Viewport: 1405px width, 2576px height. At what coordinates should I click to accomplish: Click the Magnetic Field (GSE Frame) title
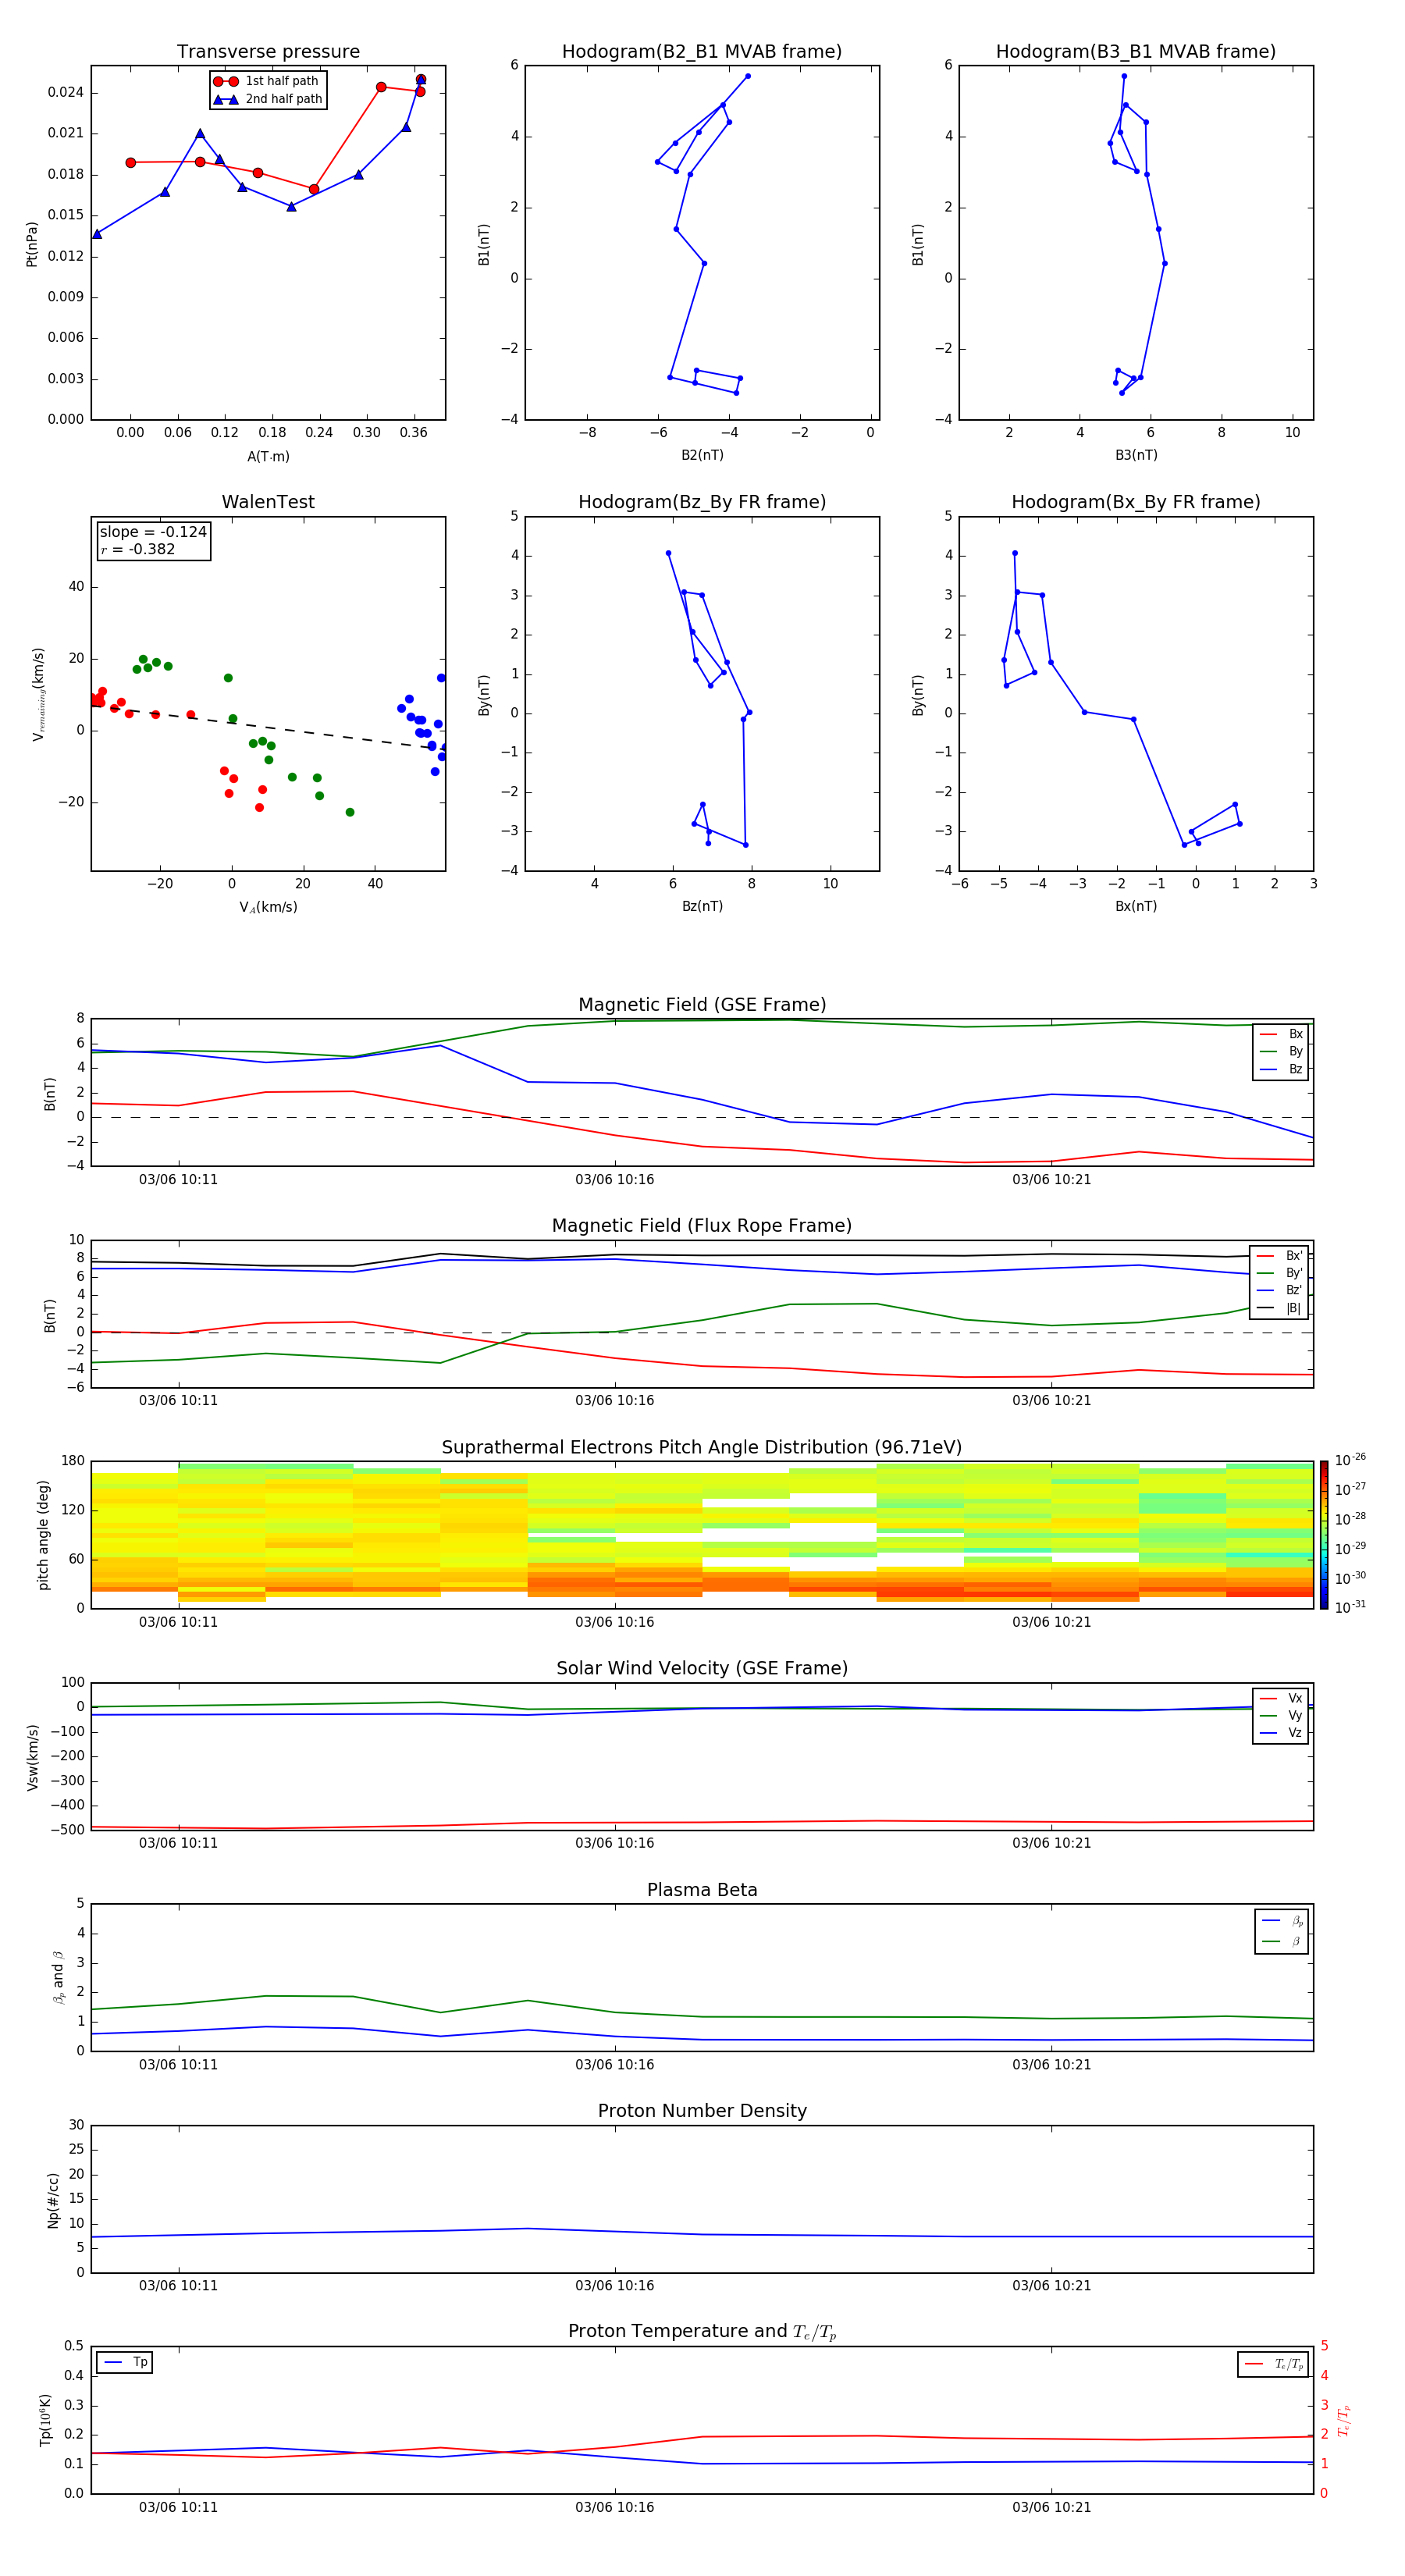point(702,1005)
